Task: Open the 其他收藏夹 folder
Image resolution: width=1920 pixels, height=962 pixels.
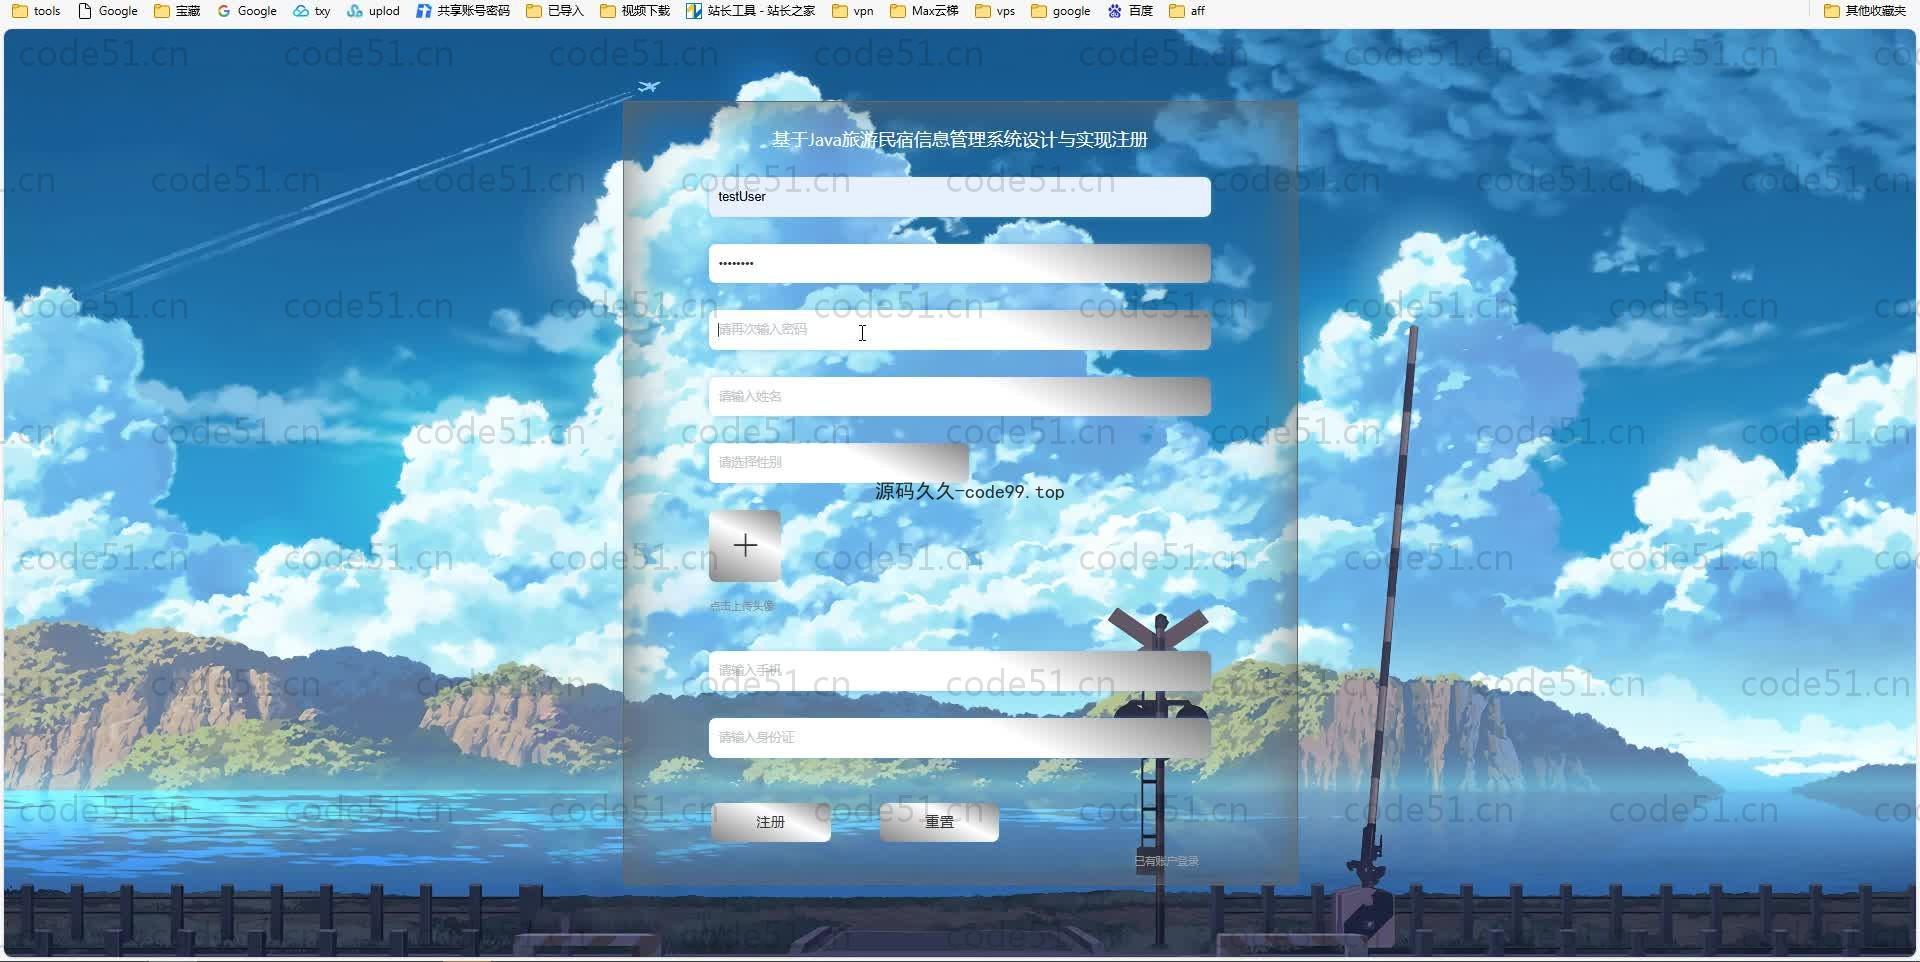Action: pyautogui.click(x=1865, y=11)
